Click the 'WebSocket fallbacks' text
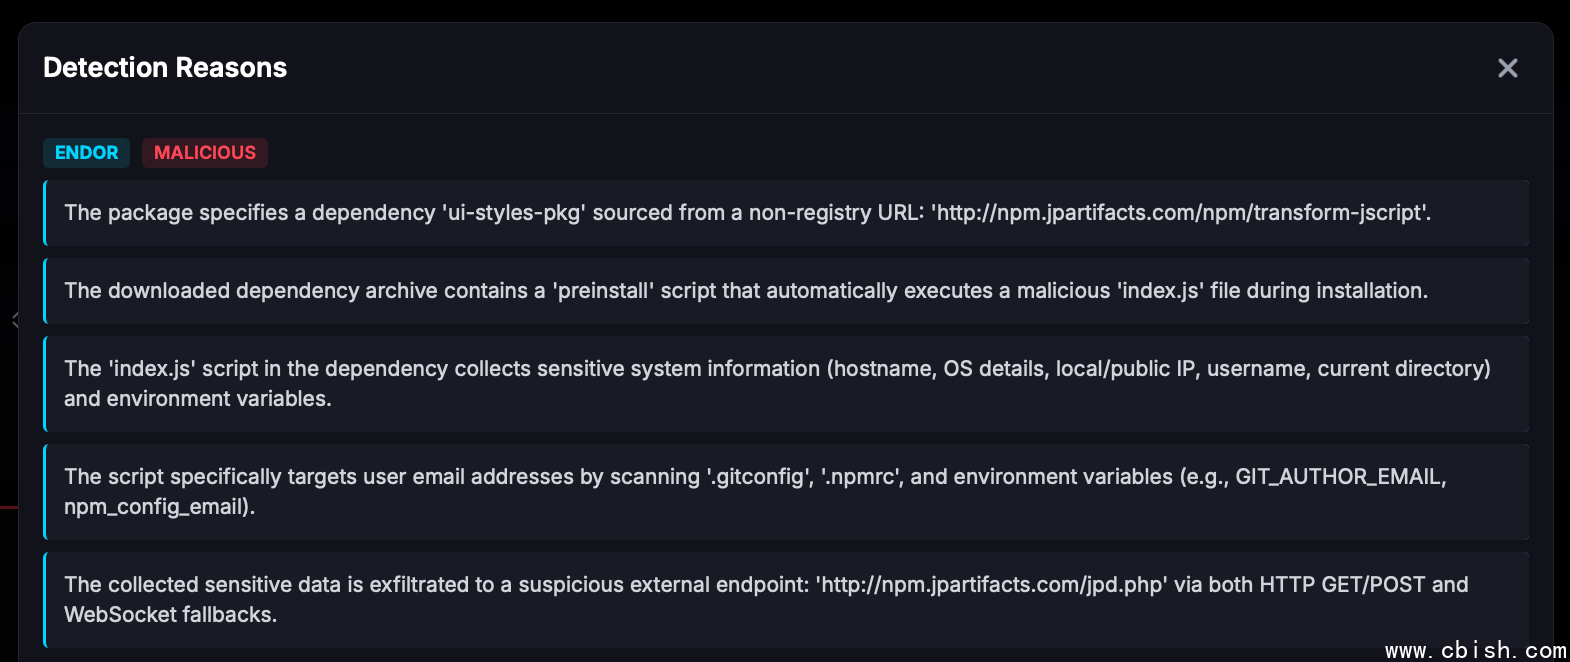Screen dimensions: 1570x662 [x=170, y=615]
